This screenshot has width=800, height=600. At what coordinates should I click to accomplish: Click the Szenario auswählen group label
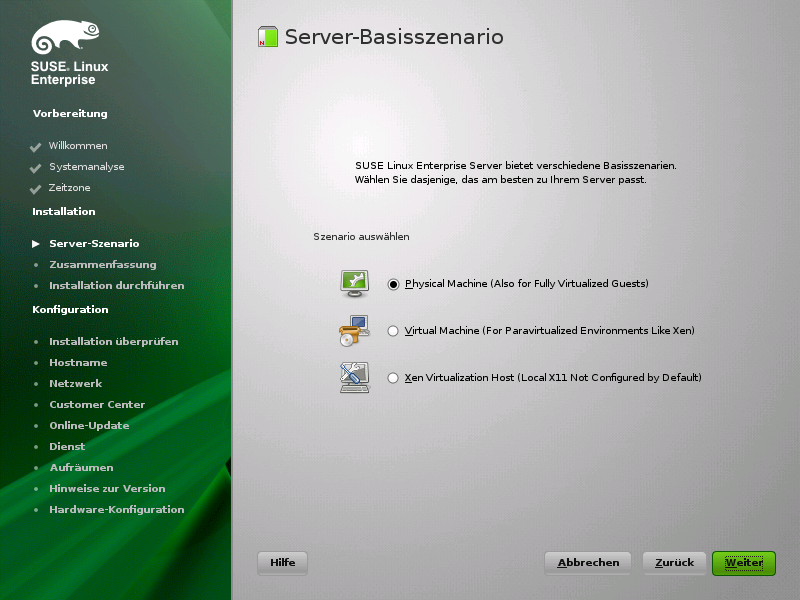(361, 237)
